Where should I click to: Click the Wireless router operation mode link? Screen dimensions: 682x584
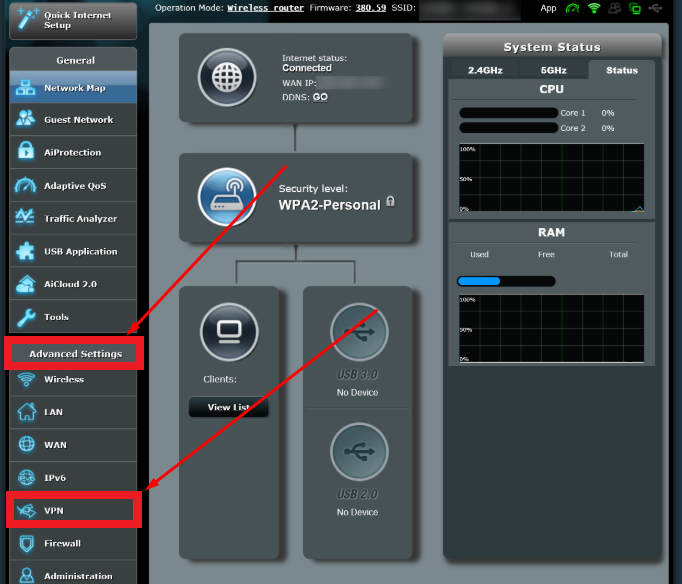(x=268, y=8)
